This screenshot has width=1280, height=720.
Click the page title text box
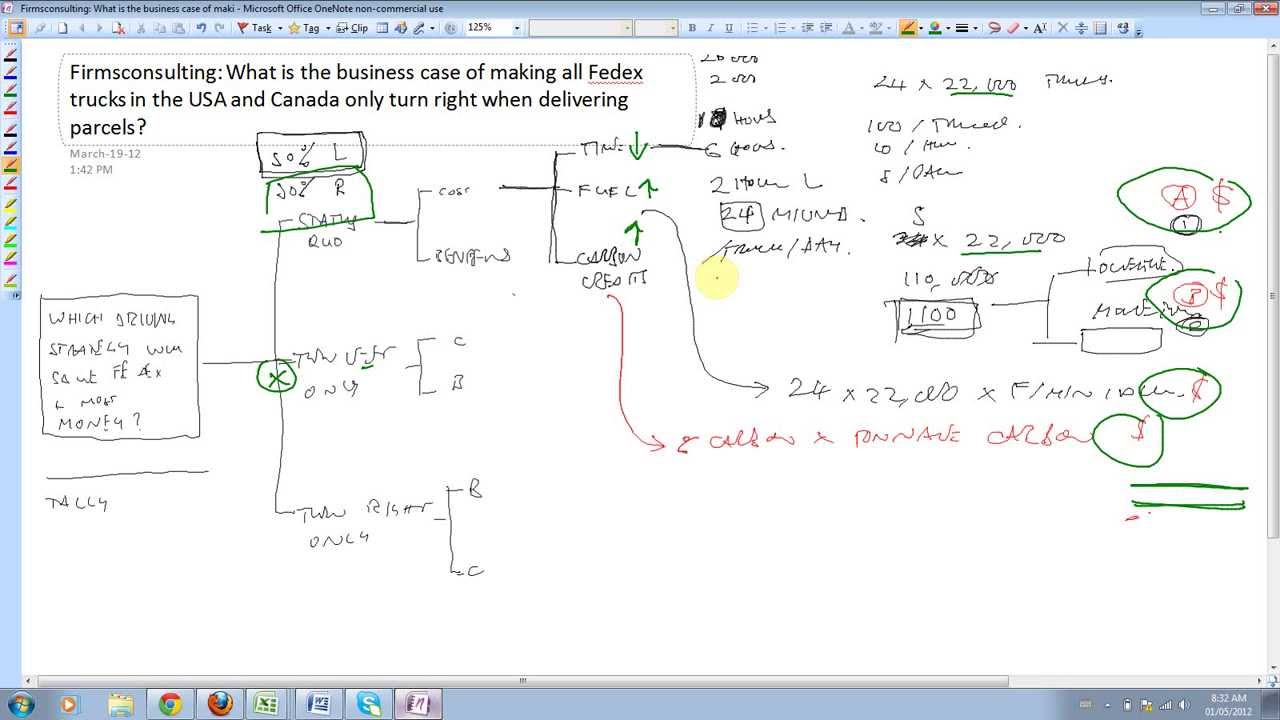click(377, 99)
